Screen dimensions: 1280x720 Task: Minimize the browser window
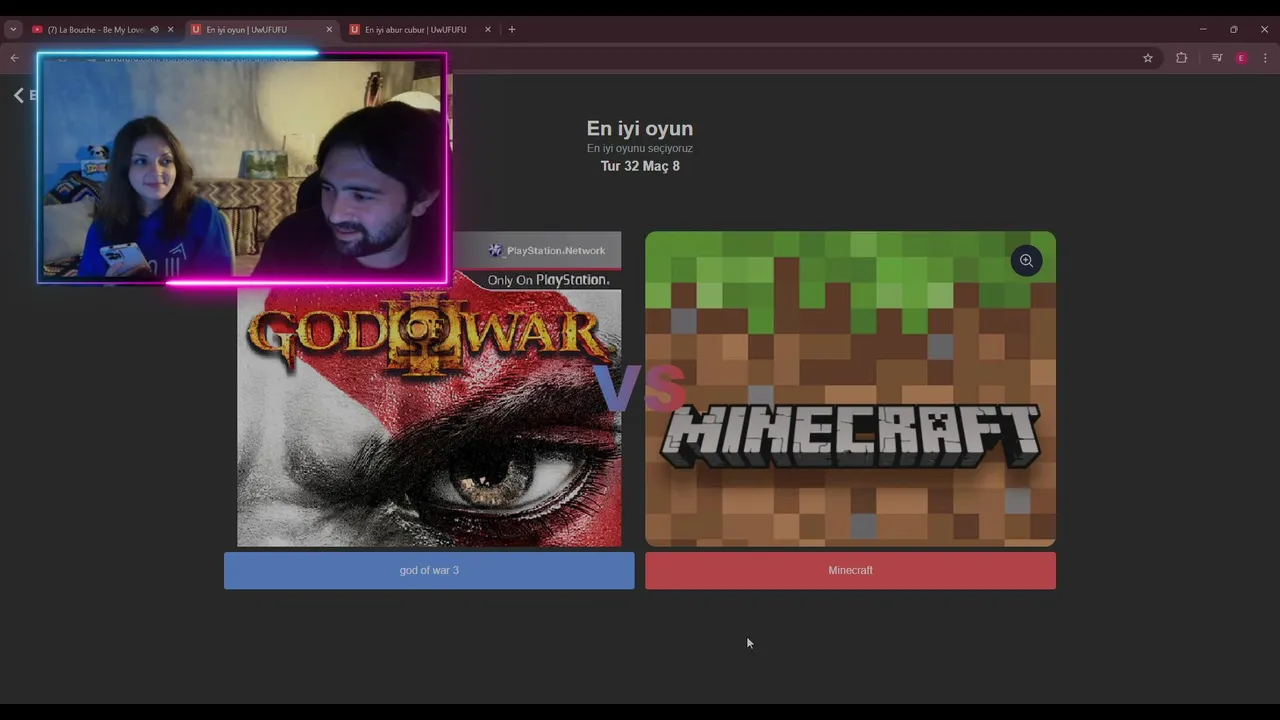click(x=1203, y=30)
